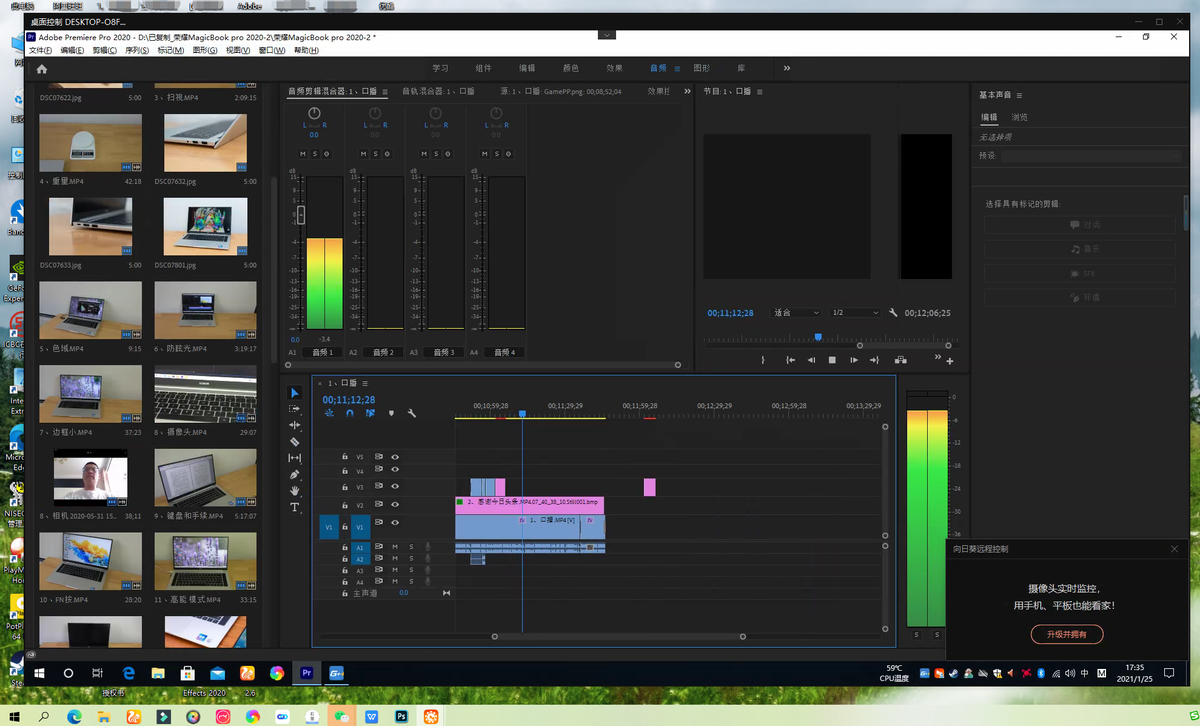Go to In point
Viewport: 1200px width, 726px height.
tap(790, 360)
